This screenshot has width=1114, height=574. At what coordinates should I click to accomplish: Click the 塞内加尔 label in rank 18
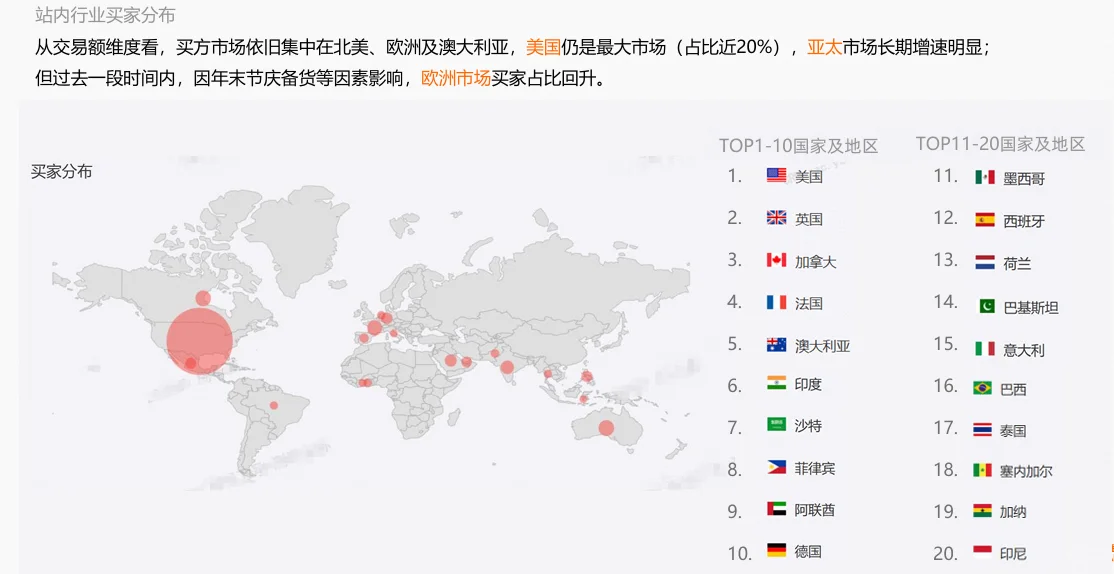[x=1026, y=471]
